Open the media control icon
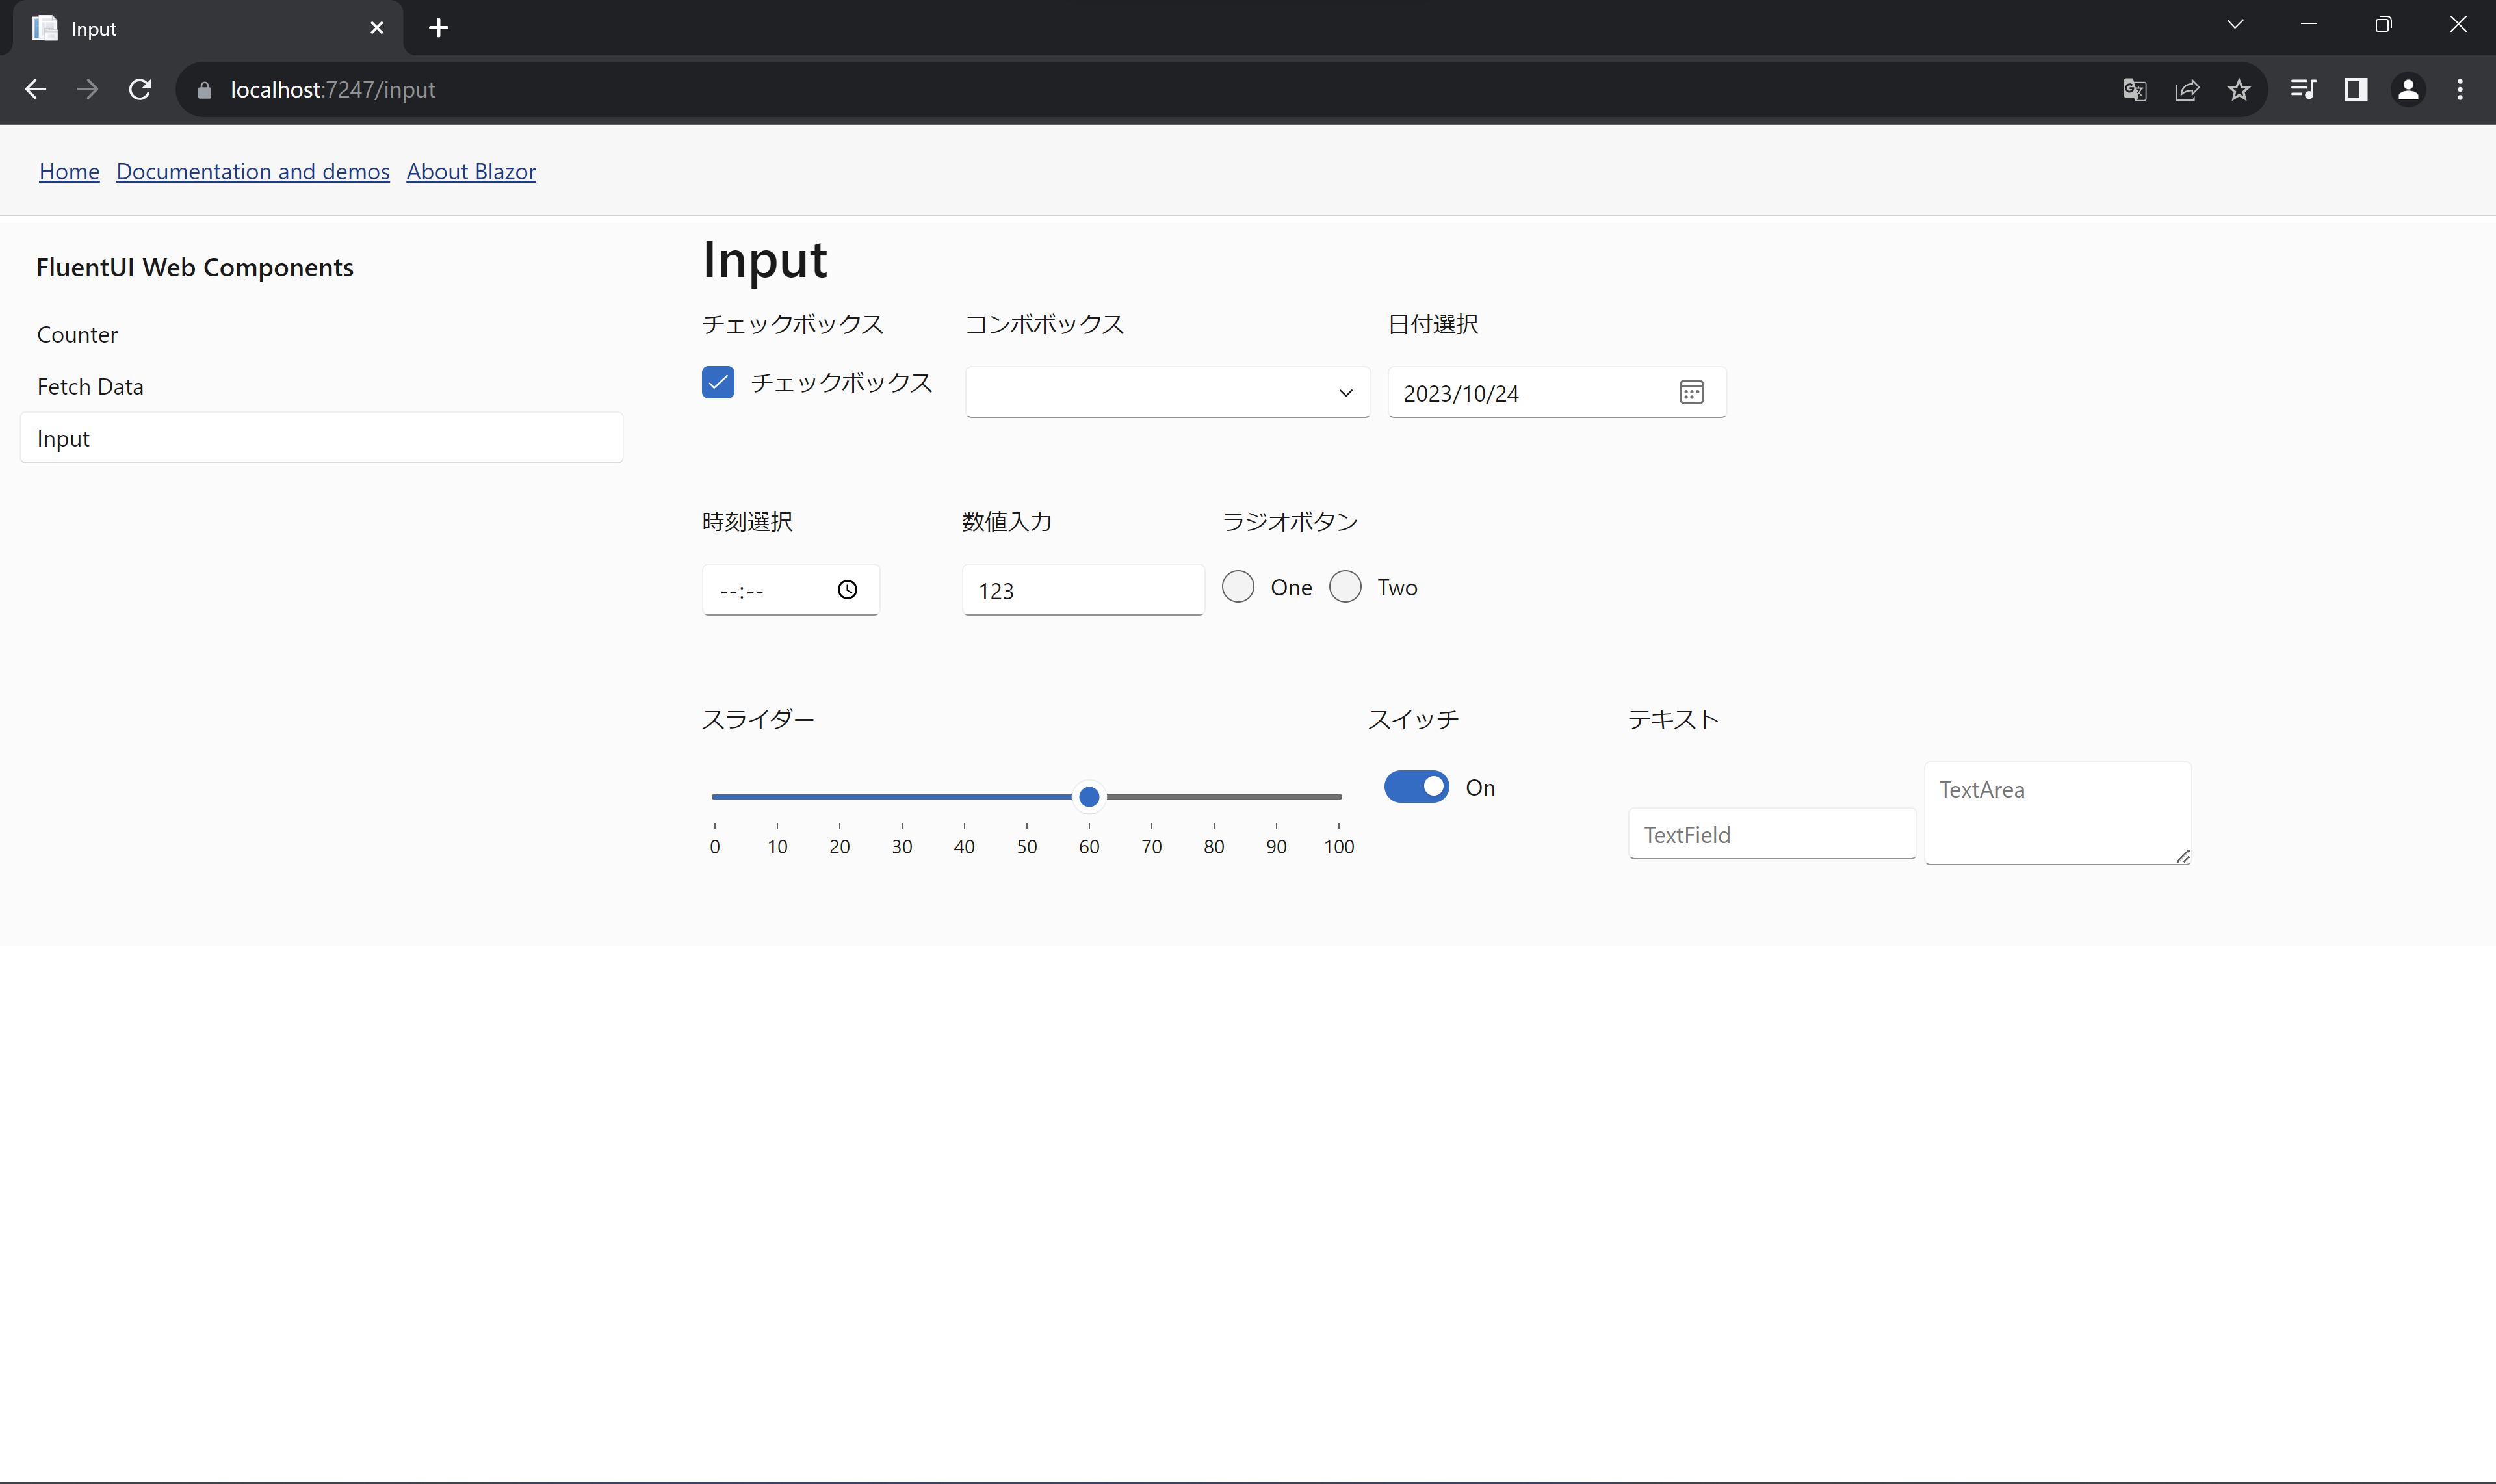 (x=2303, y=90)
